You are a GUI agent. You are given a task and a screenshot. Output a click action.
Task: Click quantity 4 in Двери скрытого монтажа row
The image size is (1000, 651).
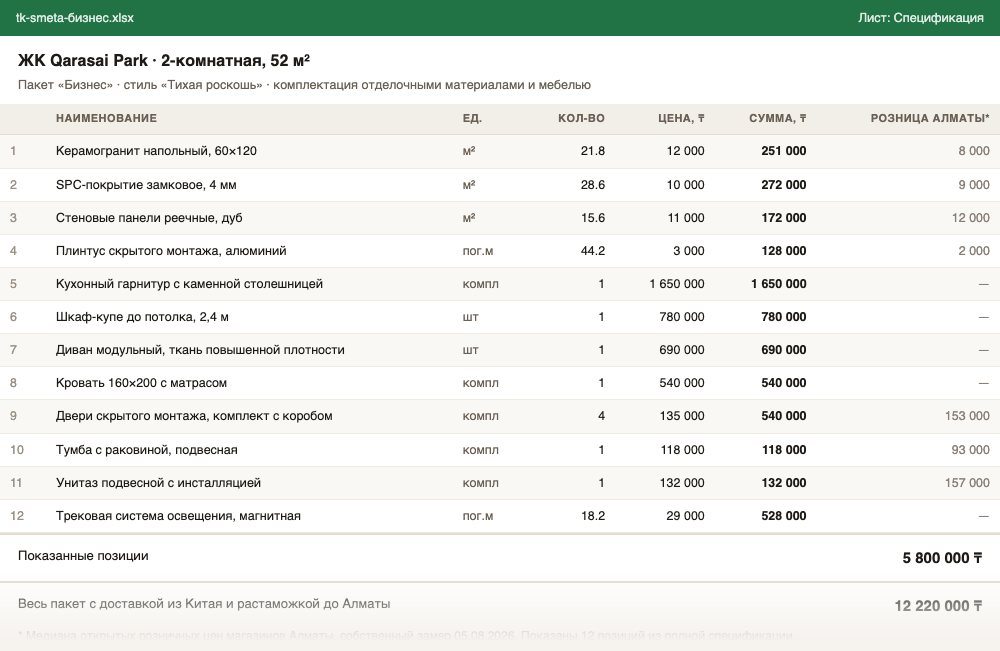tap(601, 416)
